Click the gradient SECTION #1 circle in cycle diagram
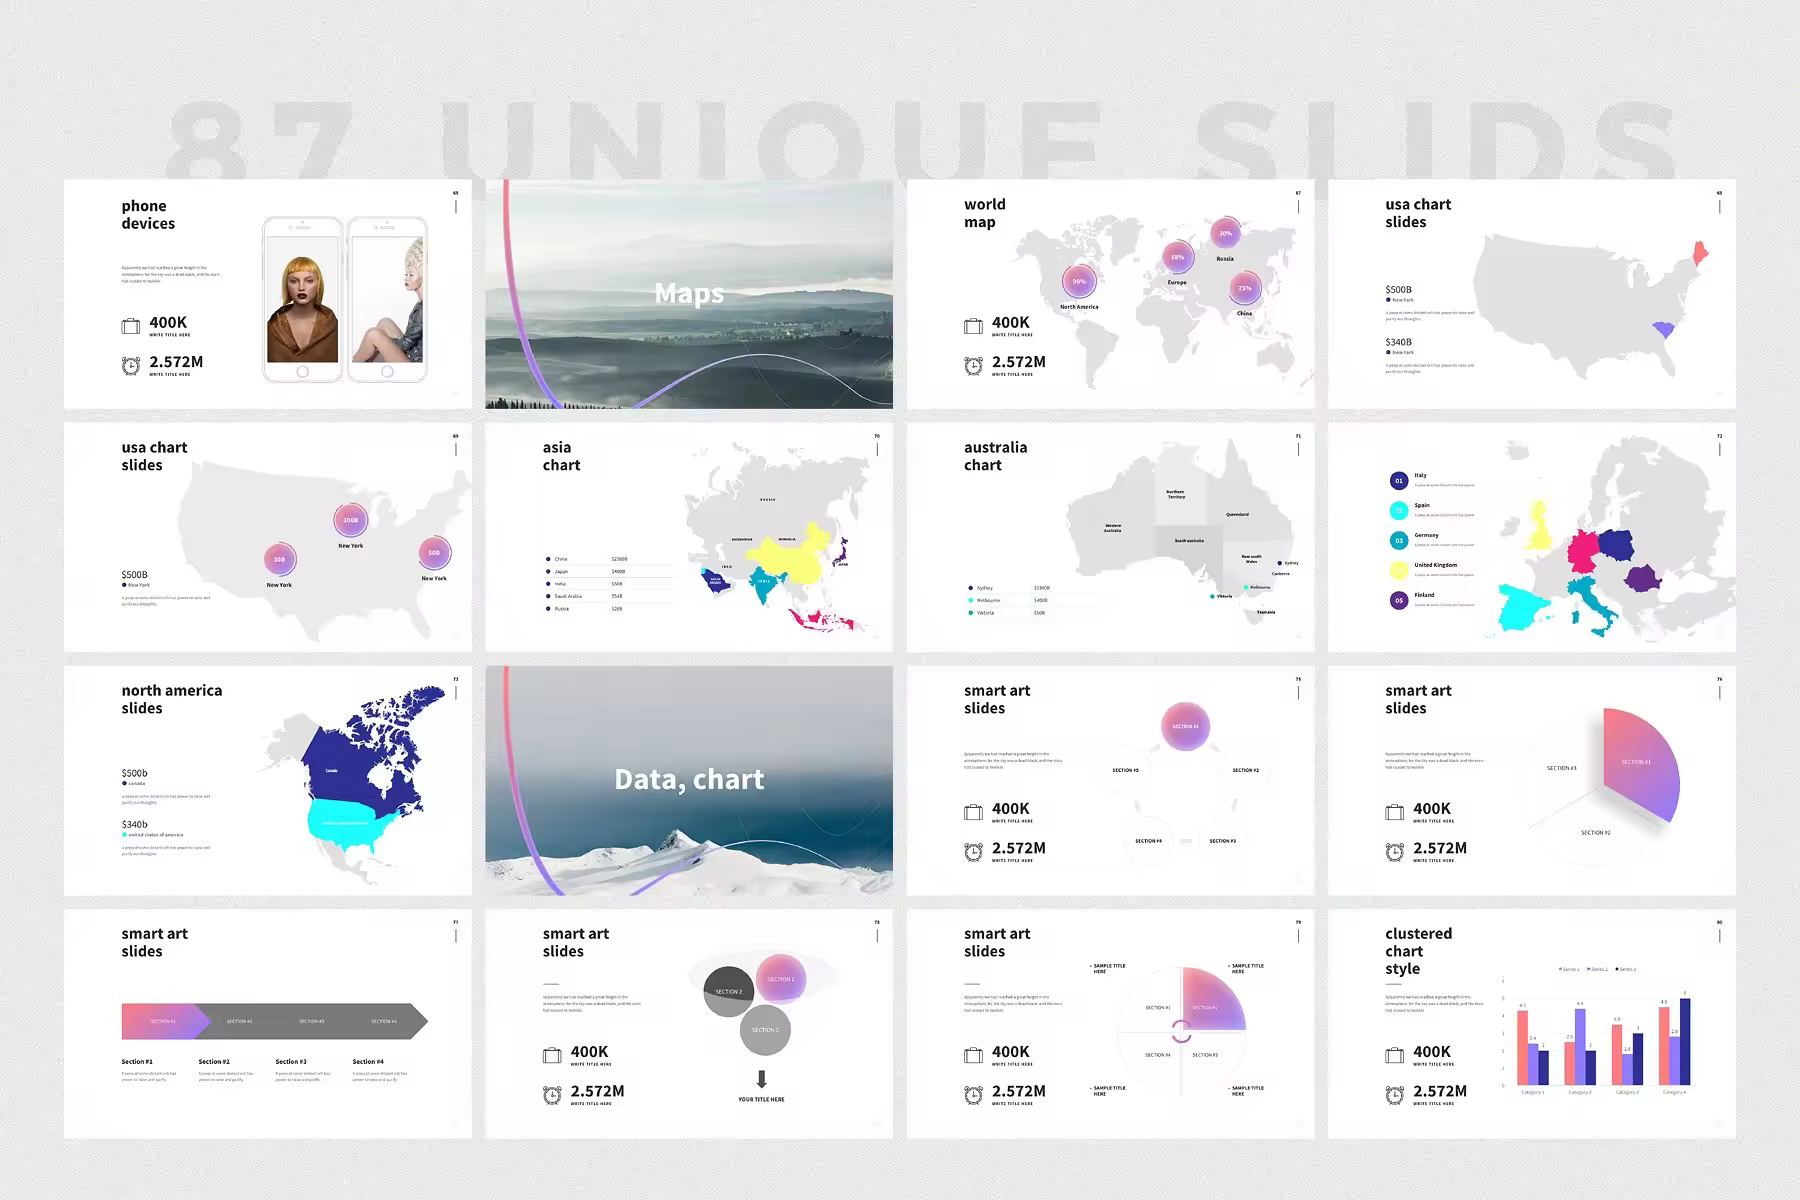The image size is (1800, 1200). click(x=1186, y=727)
